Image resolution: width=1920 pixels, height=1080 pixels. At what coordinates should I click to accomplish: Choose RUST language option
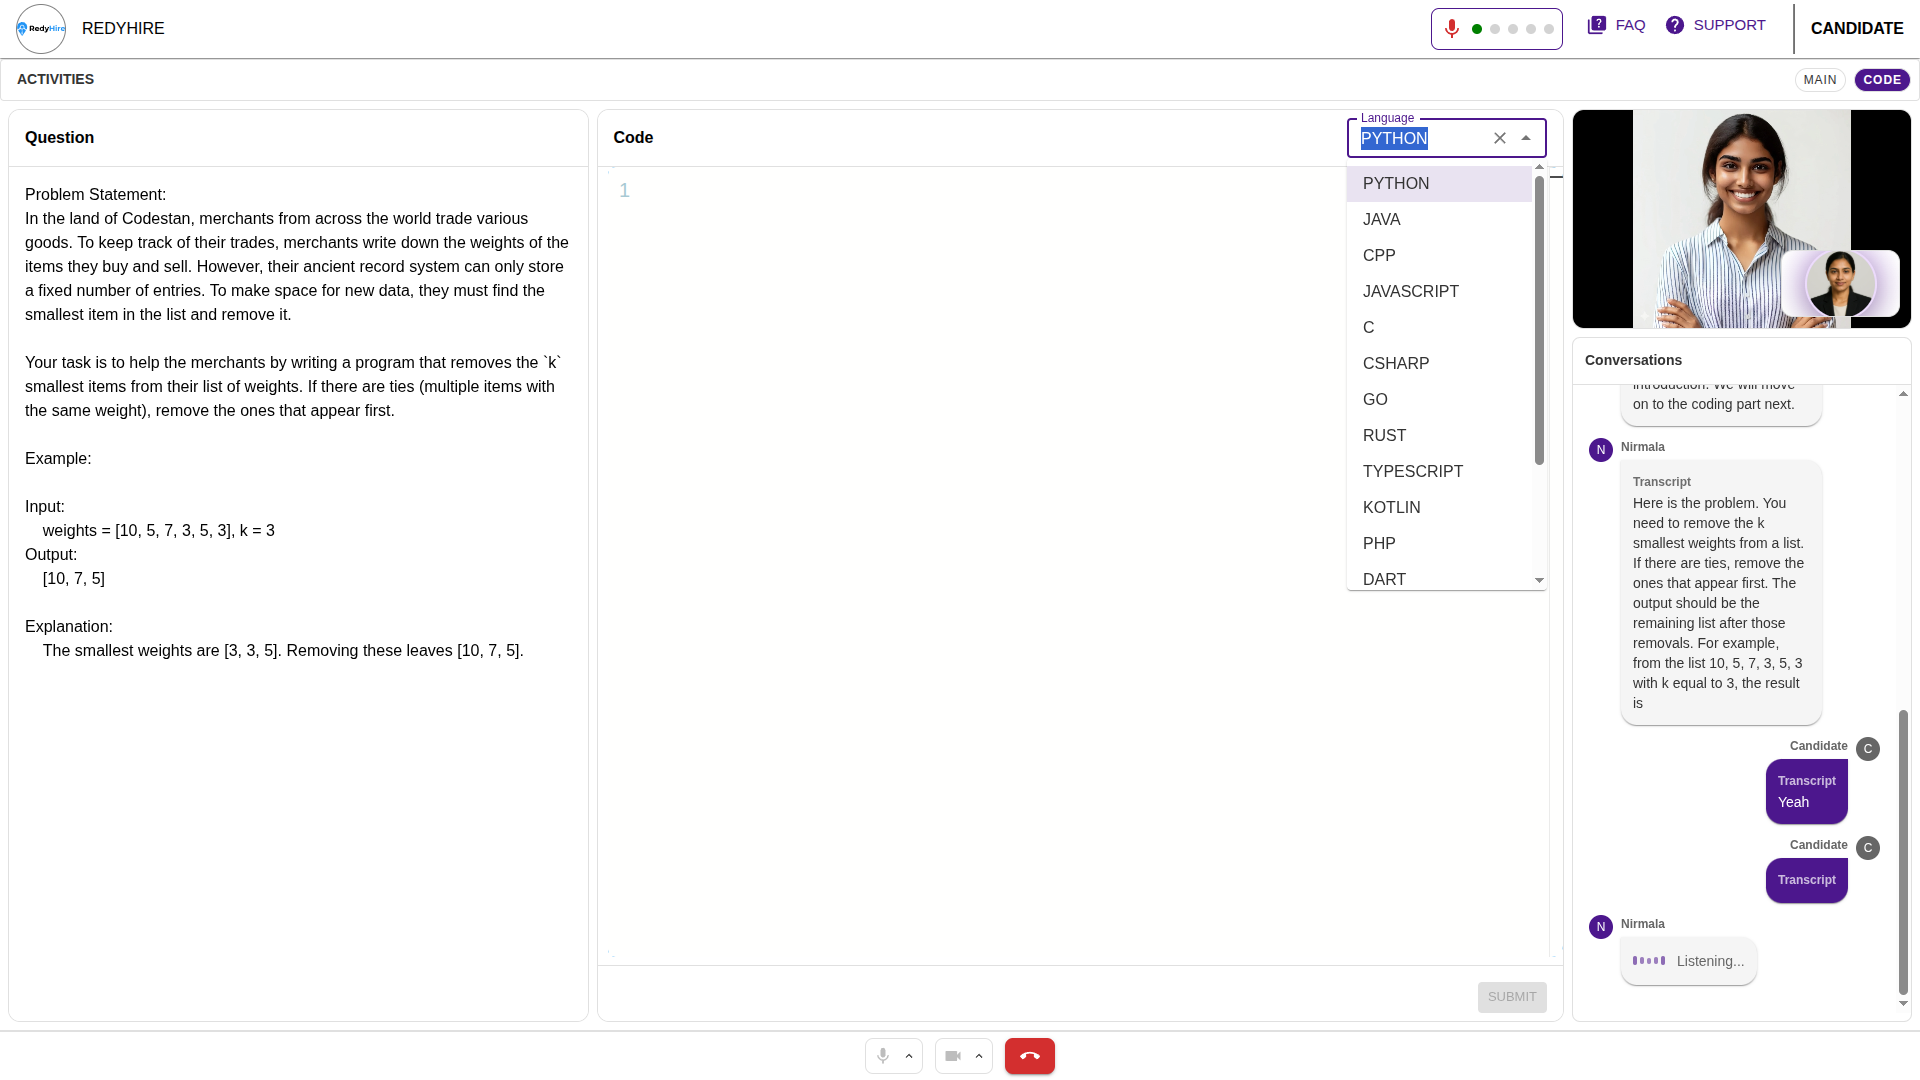click(x=1439, y=436)
